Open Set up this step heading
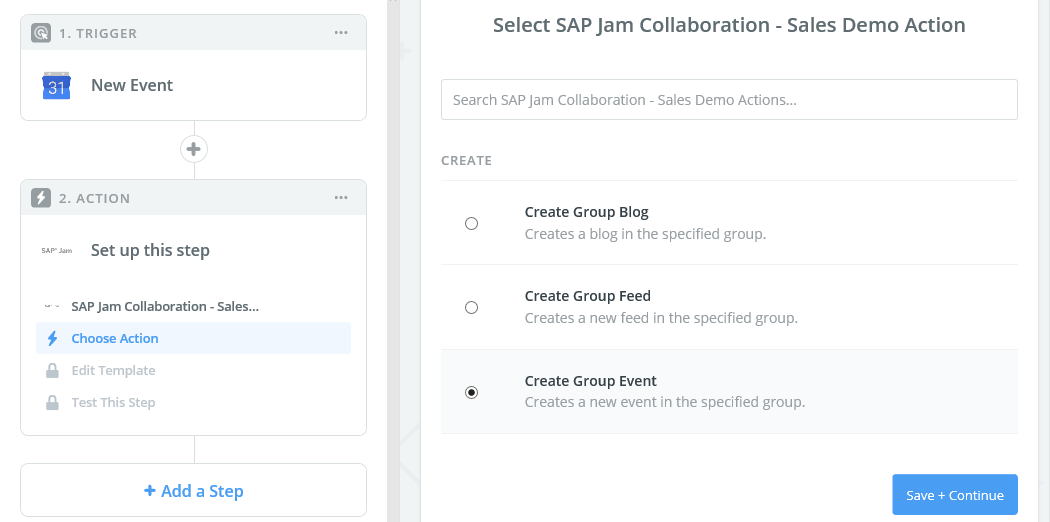1050x522 pixels. (x=150, y=250)
